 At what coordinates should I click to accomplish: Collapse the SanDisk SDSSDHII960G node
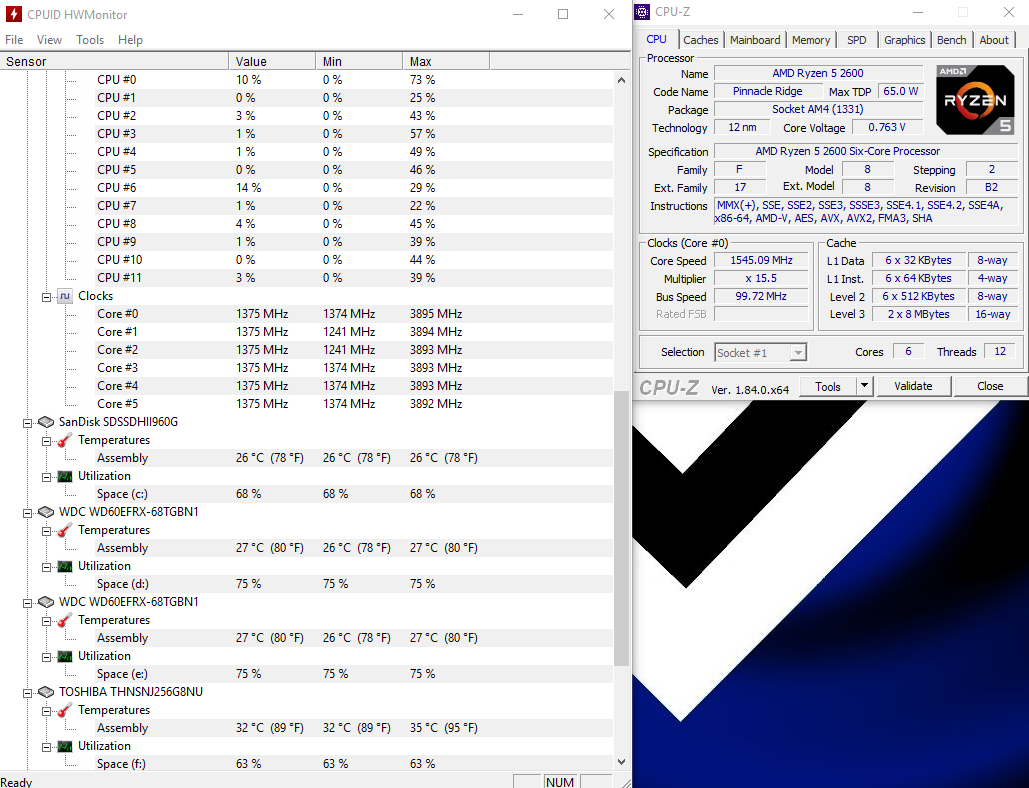[27, 423]
